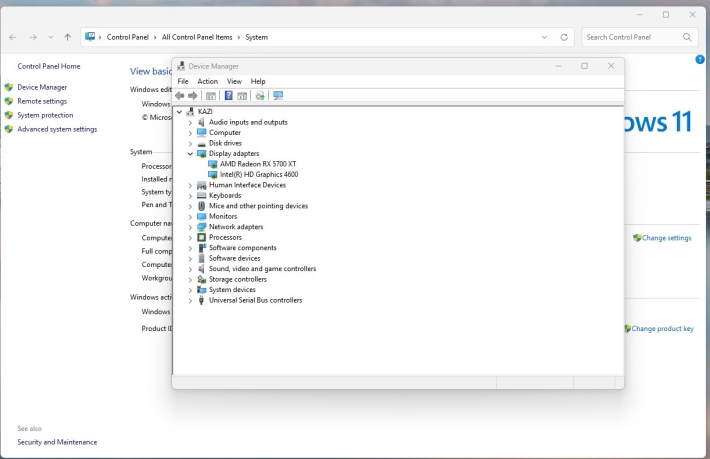Click the Sound, video and game controllers icon
Image resolution: width=710 pixels, height=459 pixels.
(x=201, y=269)
